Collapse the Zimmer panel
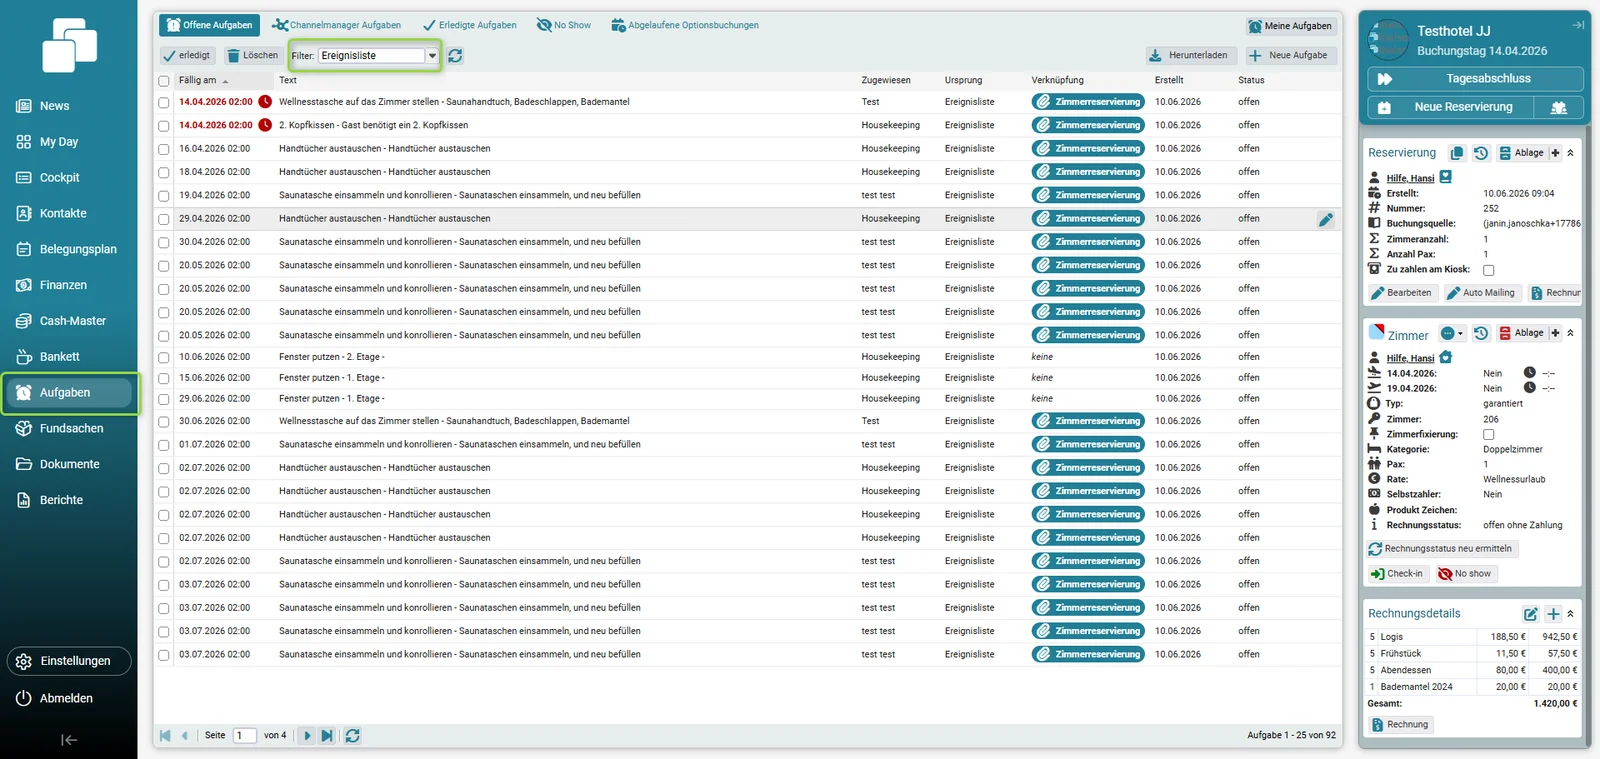This screenshot has width=1600, height=759. tap(1570, 333)
